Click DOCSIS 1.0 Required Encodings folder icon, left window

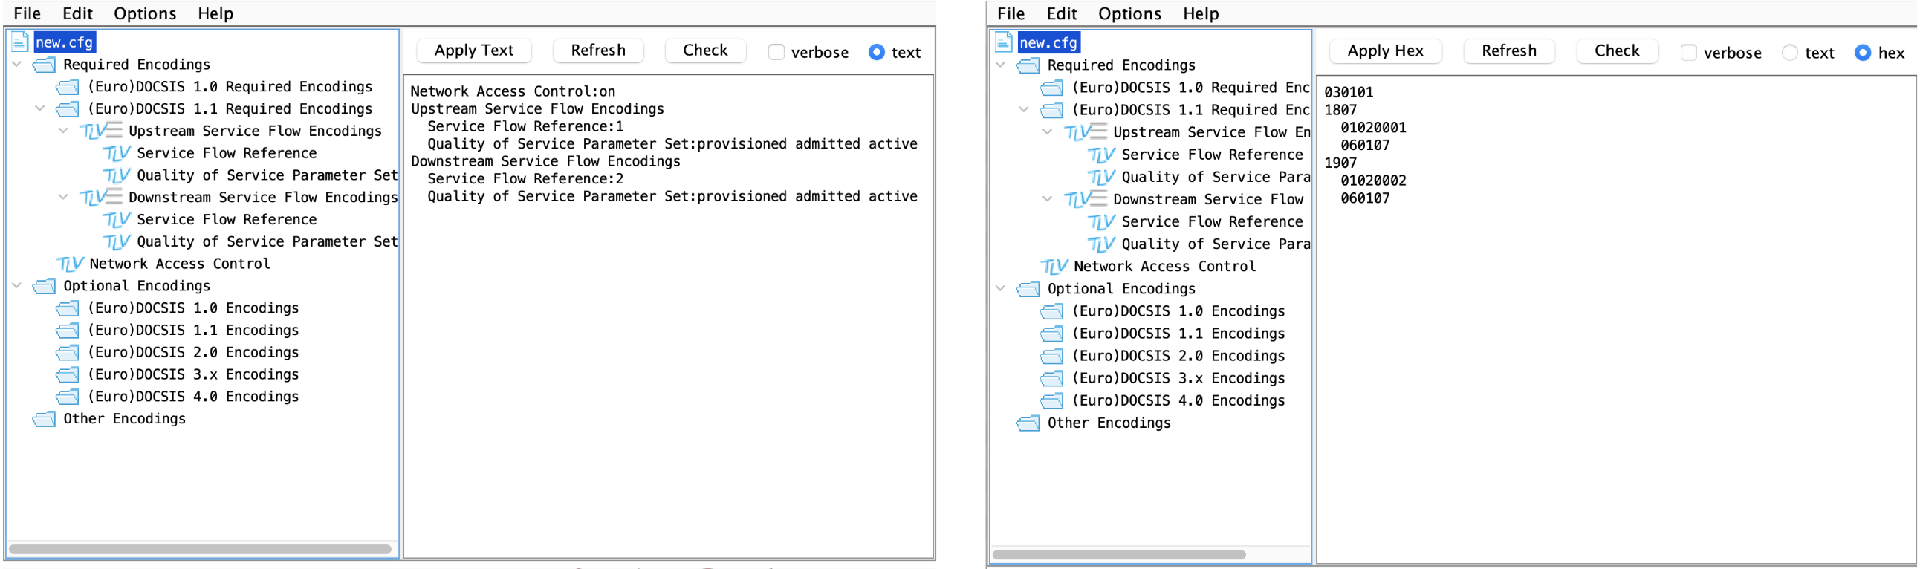click(68, 87)
